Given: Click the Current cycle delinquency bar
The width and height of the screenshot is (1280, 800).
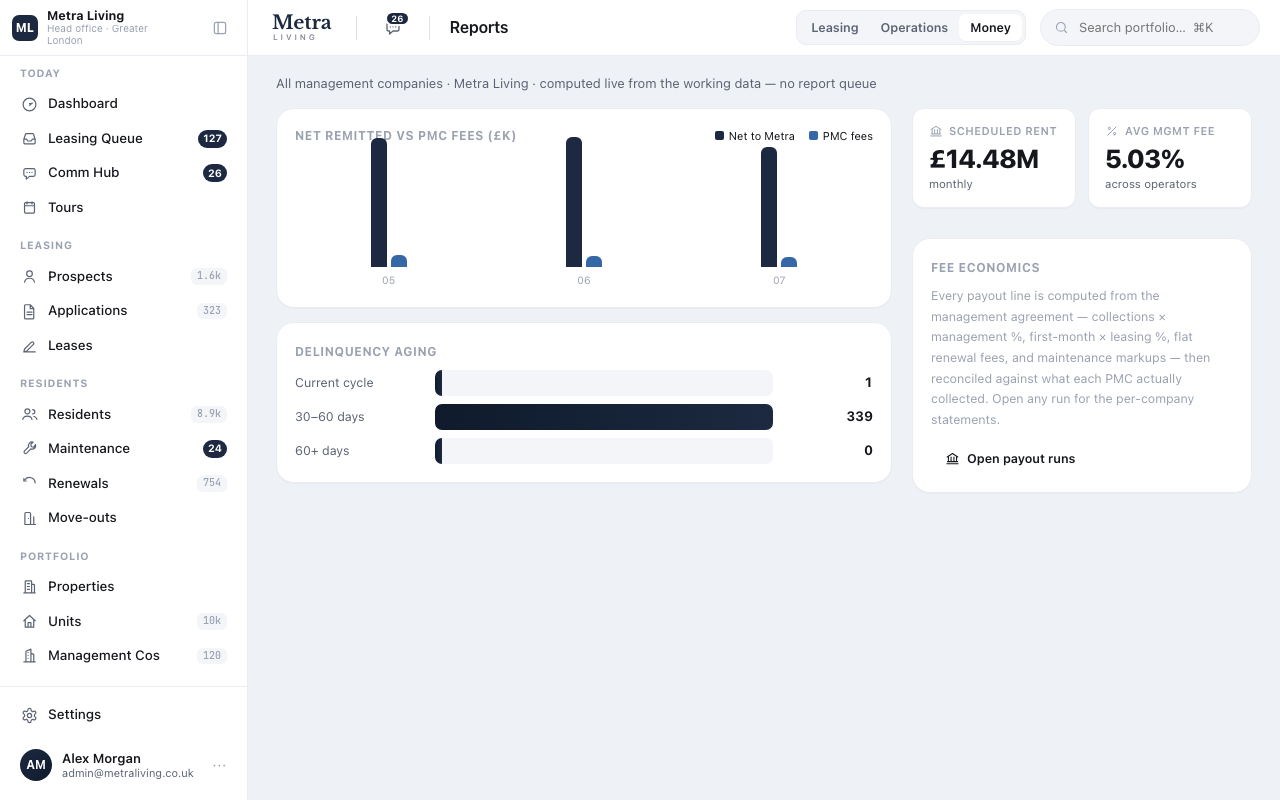Looking at the screenshot, I should [x=604, y=383].
